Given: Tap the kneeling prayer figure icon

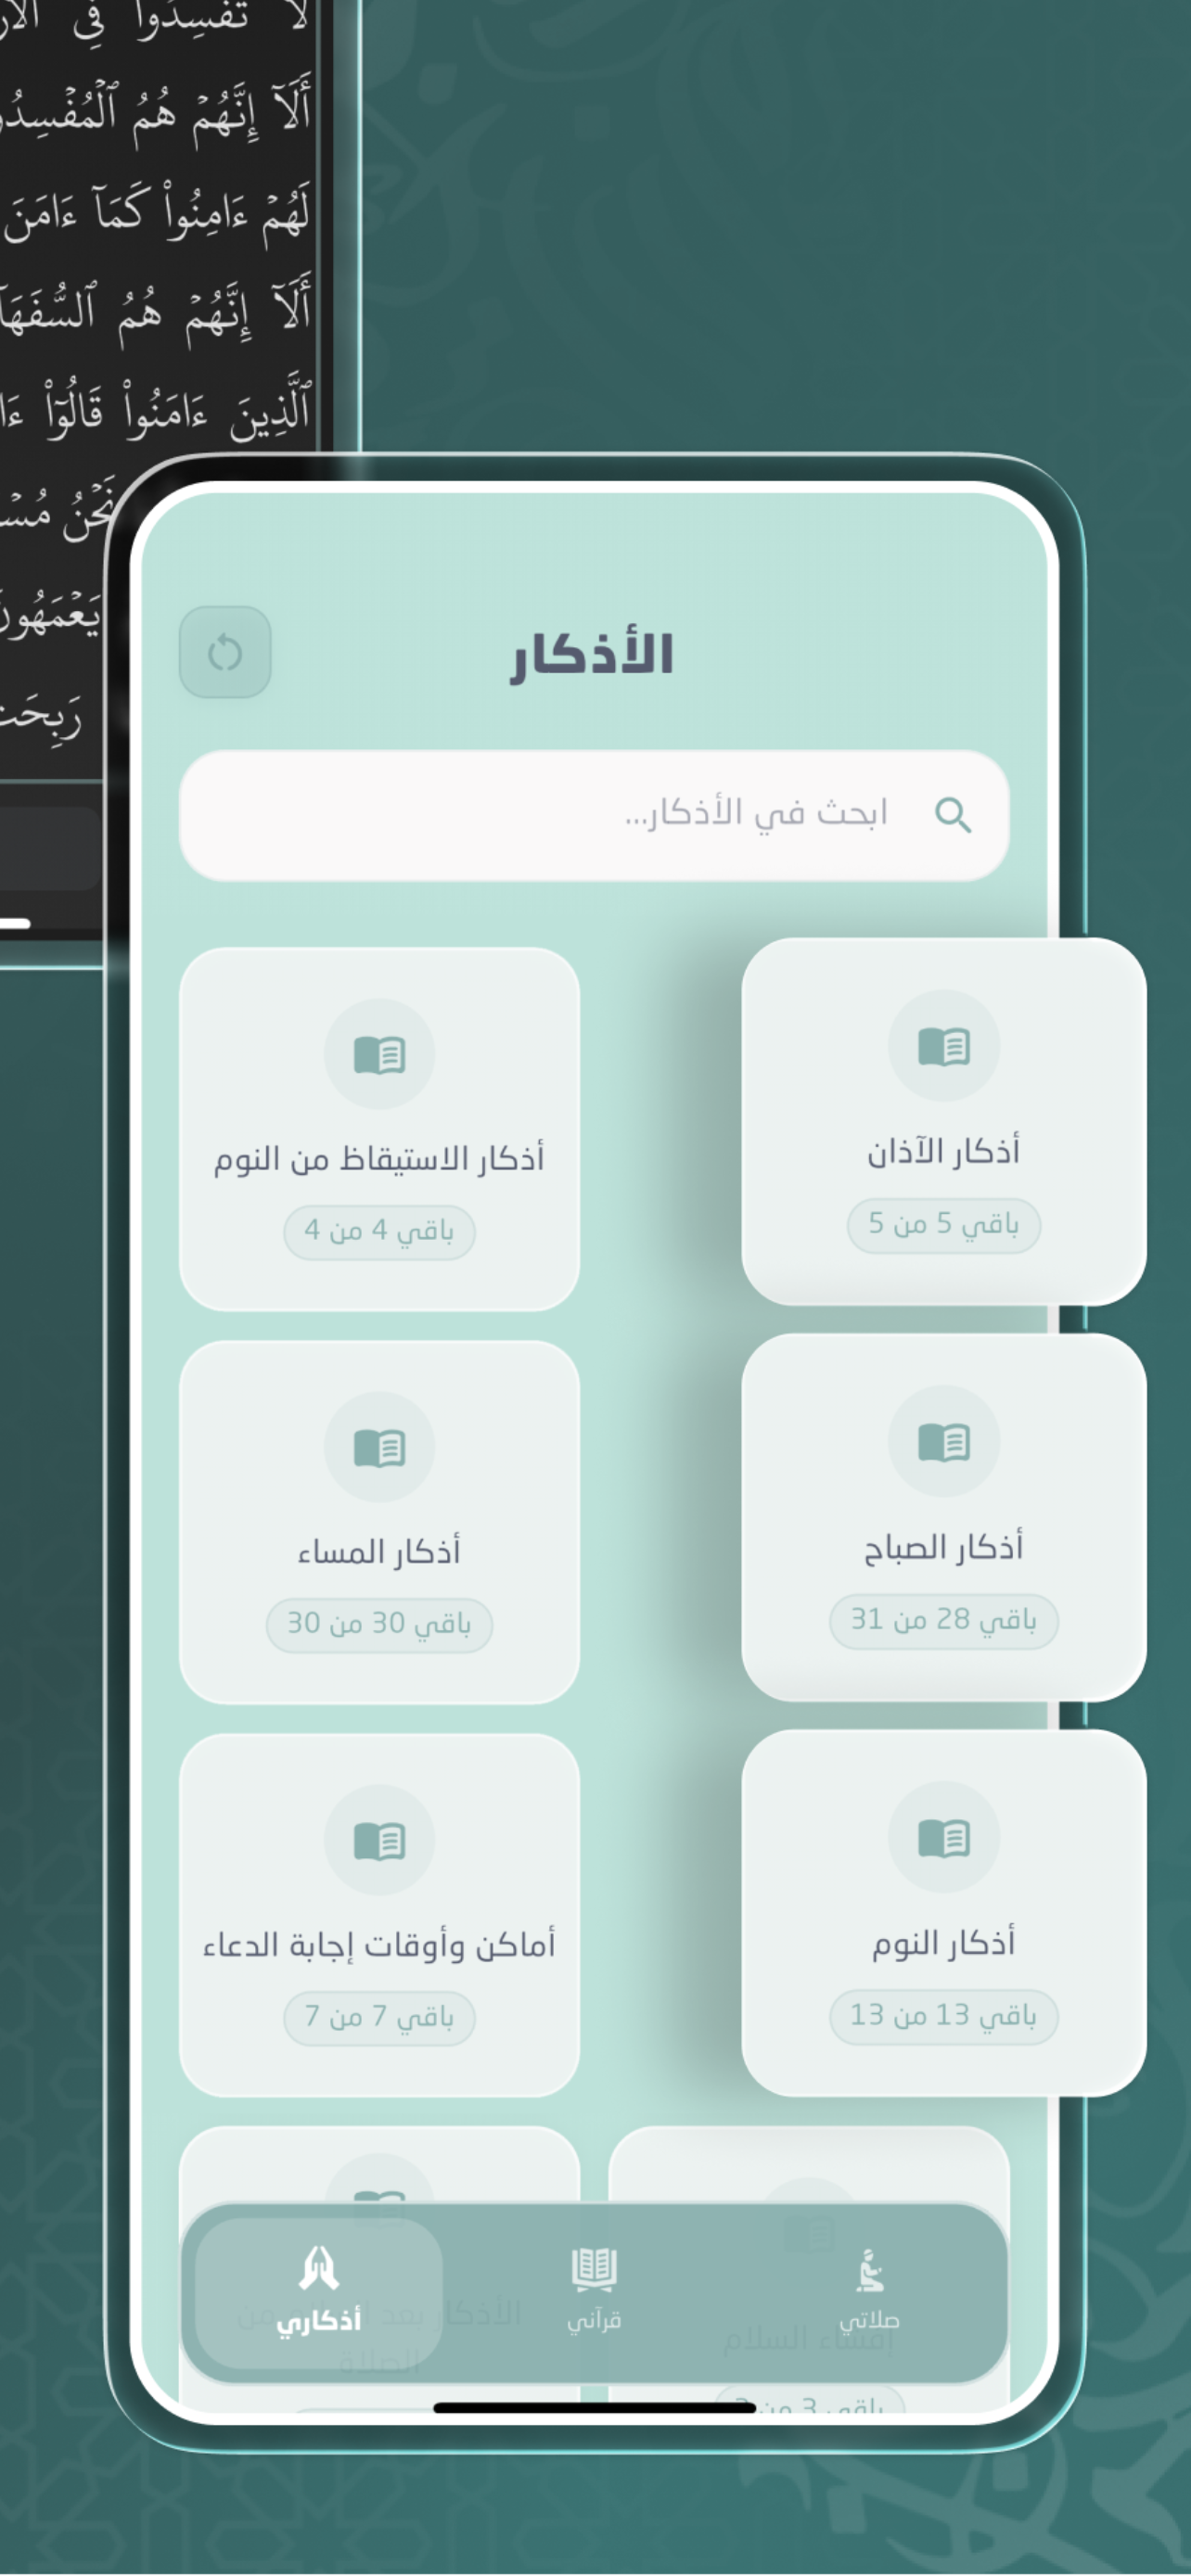Looking at the screenshot, I should [x=870, y=2270].
